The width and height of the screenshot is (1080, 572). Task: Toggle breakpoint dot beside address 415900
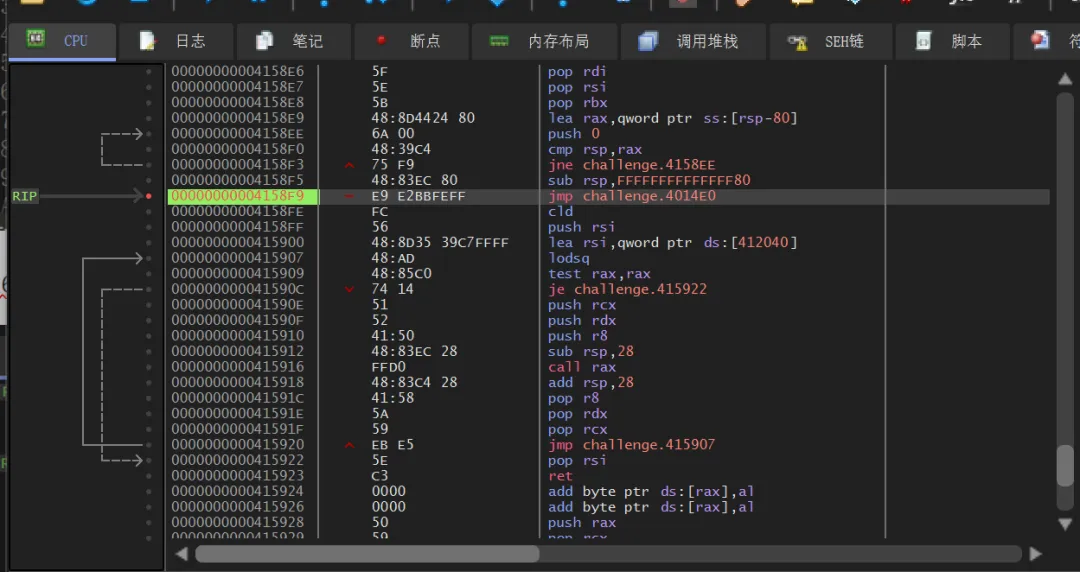coord(149,243)
